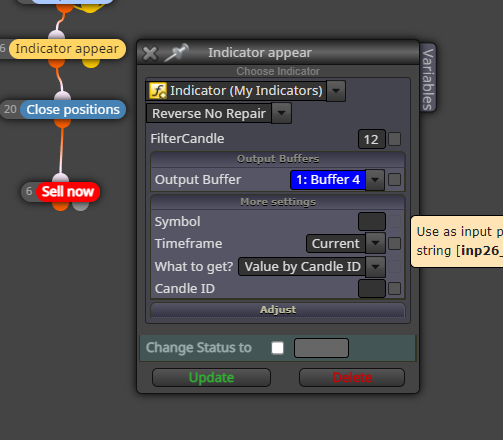Click the input connector above Indicator appear
Screen dimensions: 503x440
pos(57,35)
